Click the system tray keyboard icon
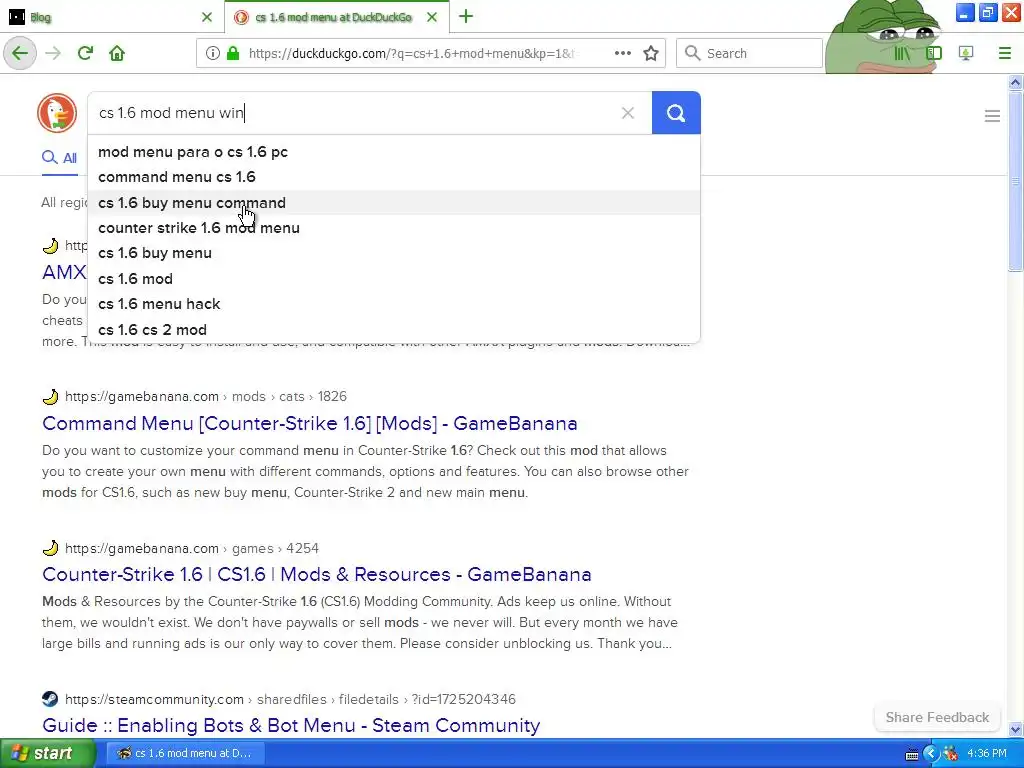The height and width of the screenshot is (768, 1024). point(912,754)
